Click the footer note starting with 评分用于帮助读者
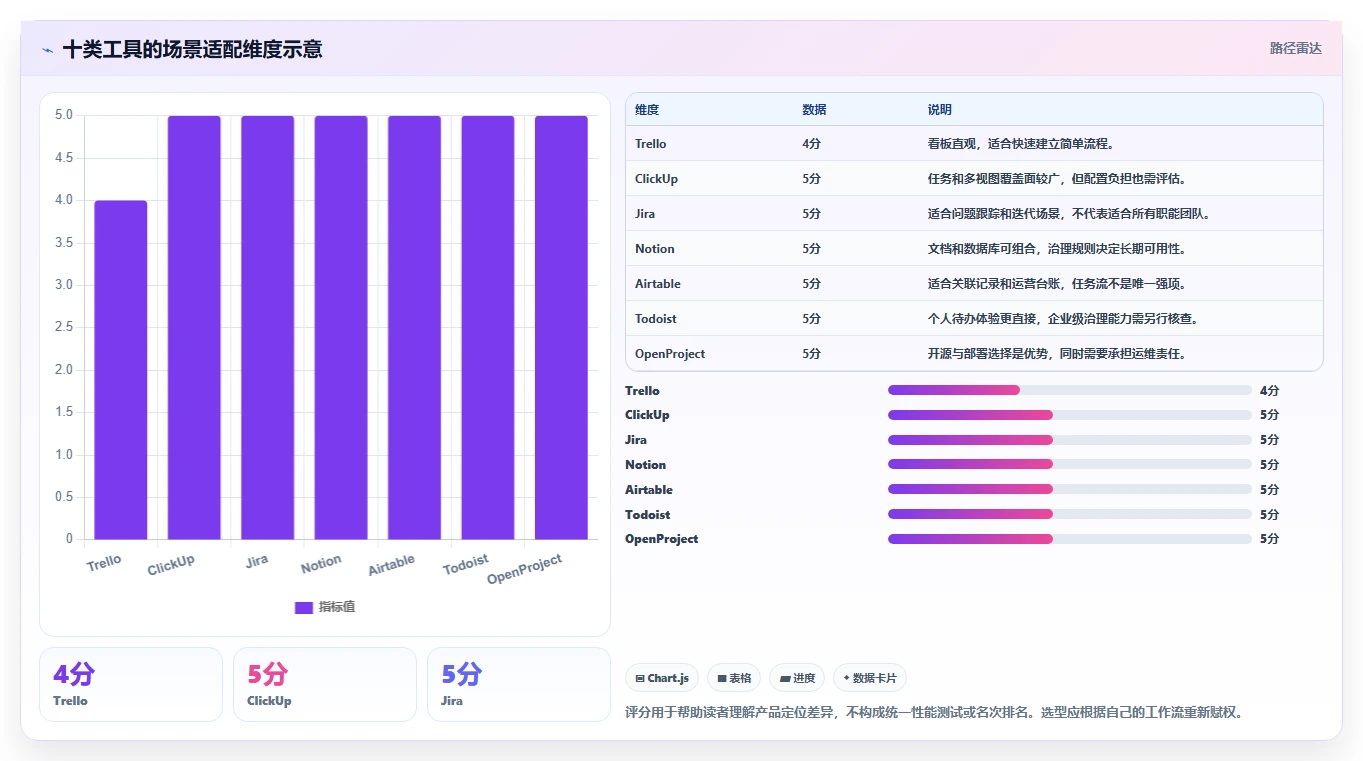1363x761 pixels. (x=933, y=713)
